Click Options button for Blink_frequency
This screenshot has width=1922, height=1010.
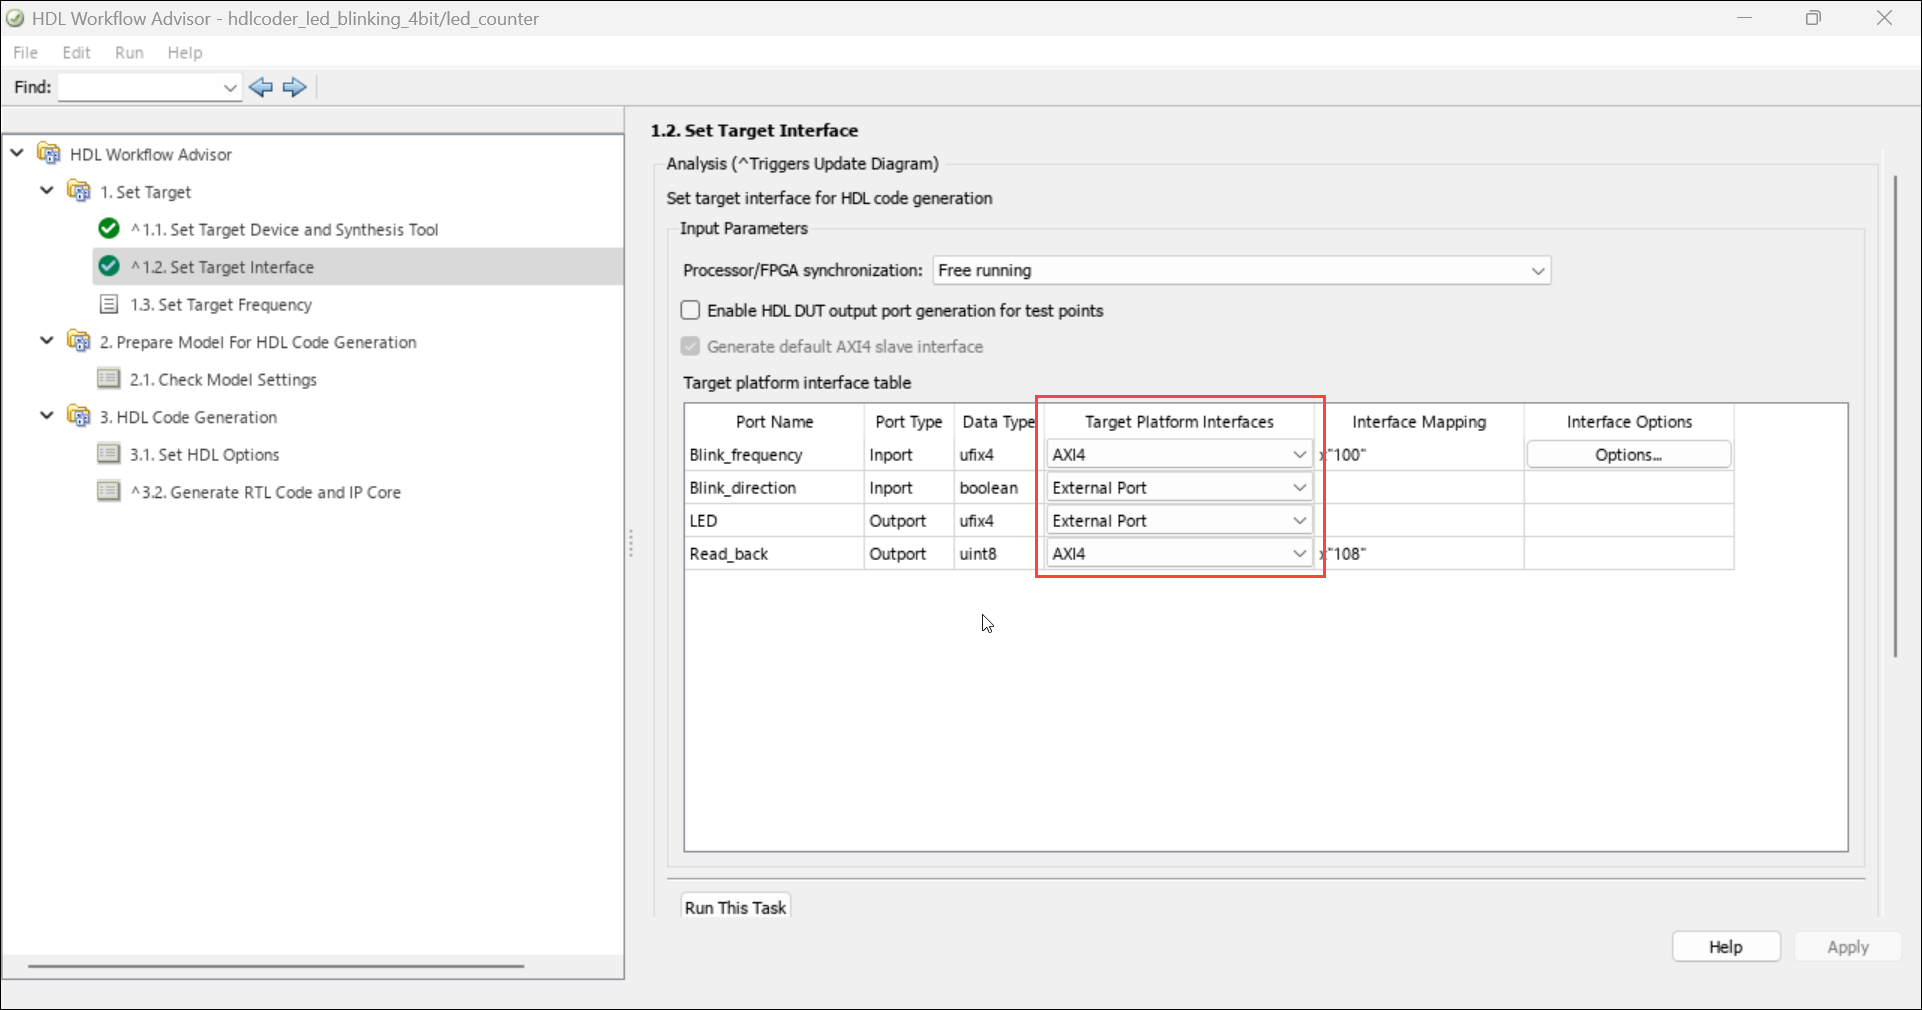click(1628, 455)
